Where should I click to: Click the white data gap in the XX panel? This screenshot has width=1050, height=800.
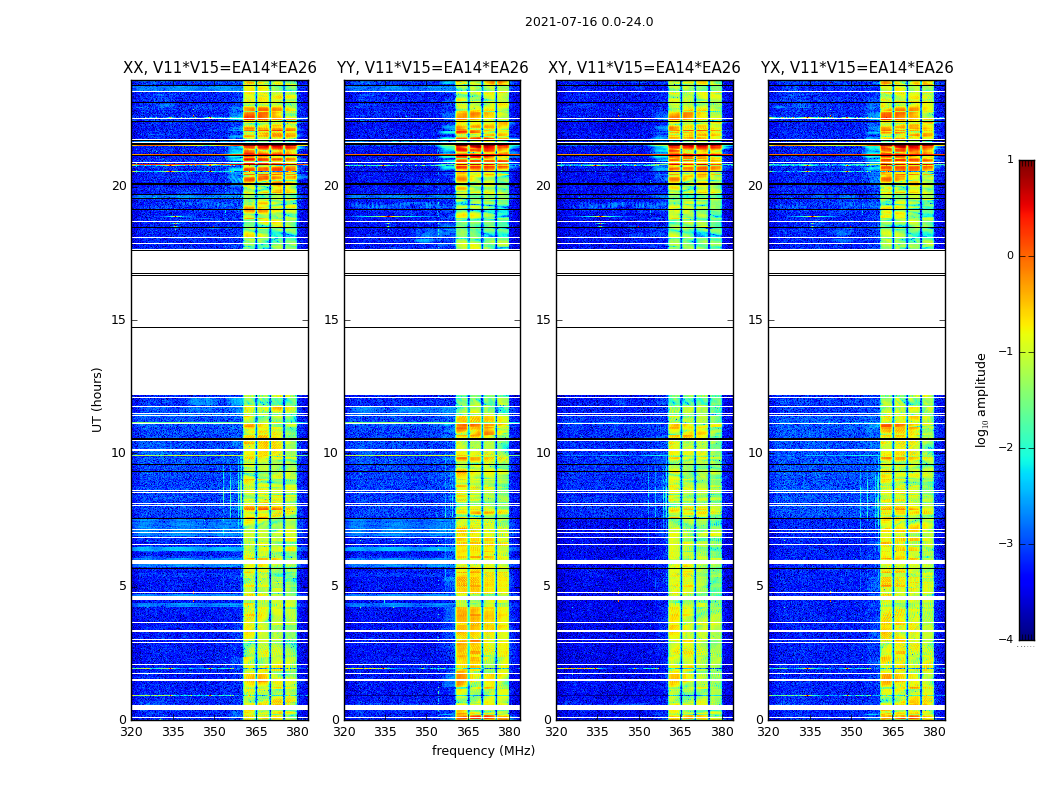[x=220, y=323]
